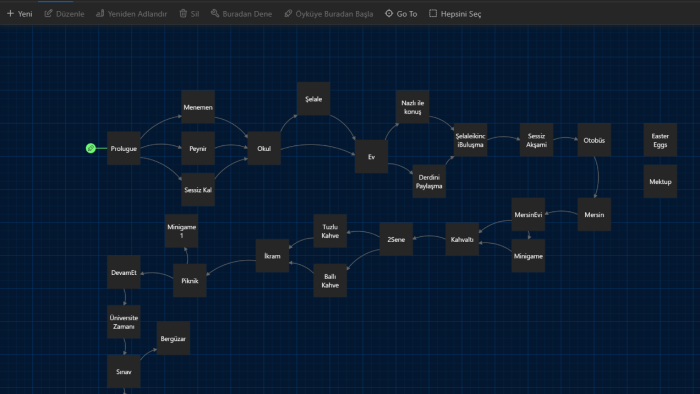Viewport: 700px width, 394px height.
Task: Click Öyküye Buradan Başla button
Action: pos(329,14)
